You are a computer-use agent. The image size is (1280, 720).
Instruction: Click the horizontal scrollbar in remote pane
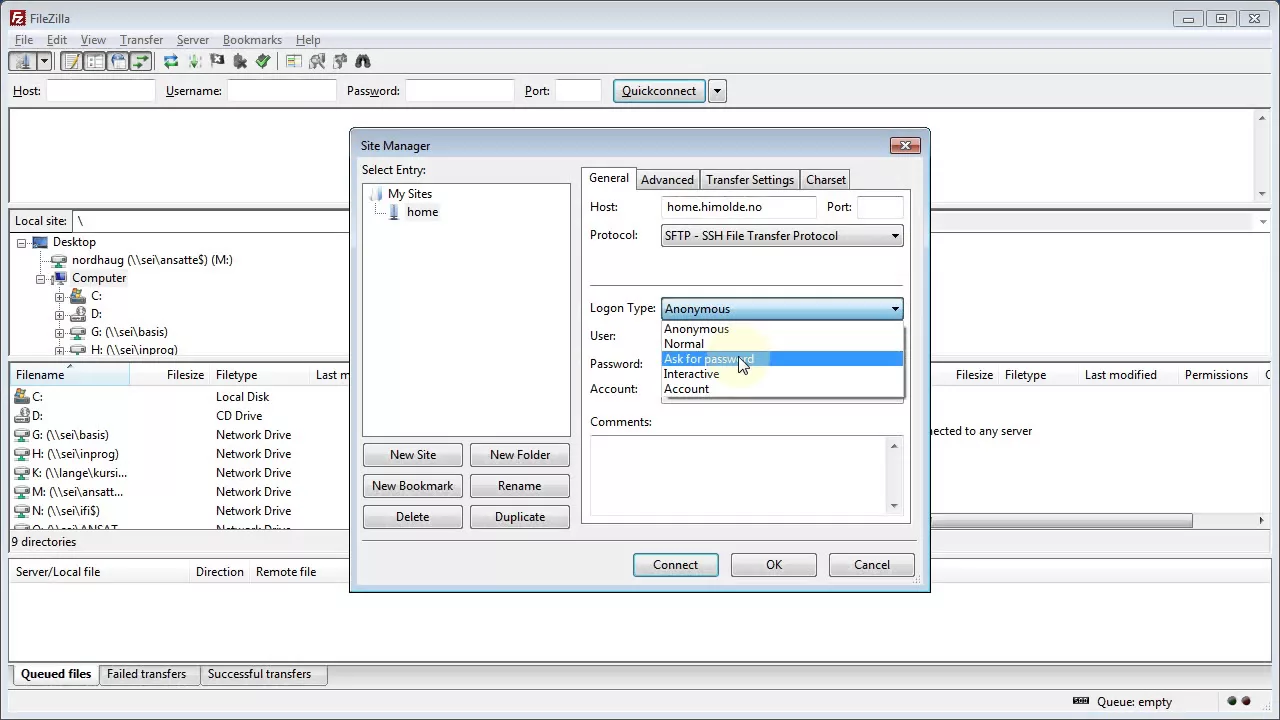[1061, 521]
